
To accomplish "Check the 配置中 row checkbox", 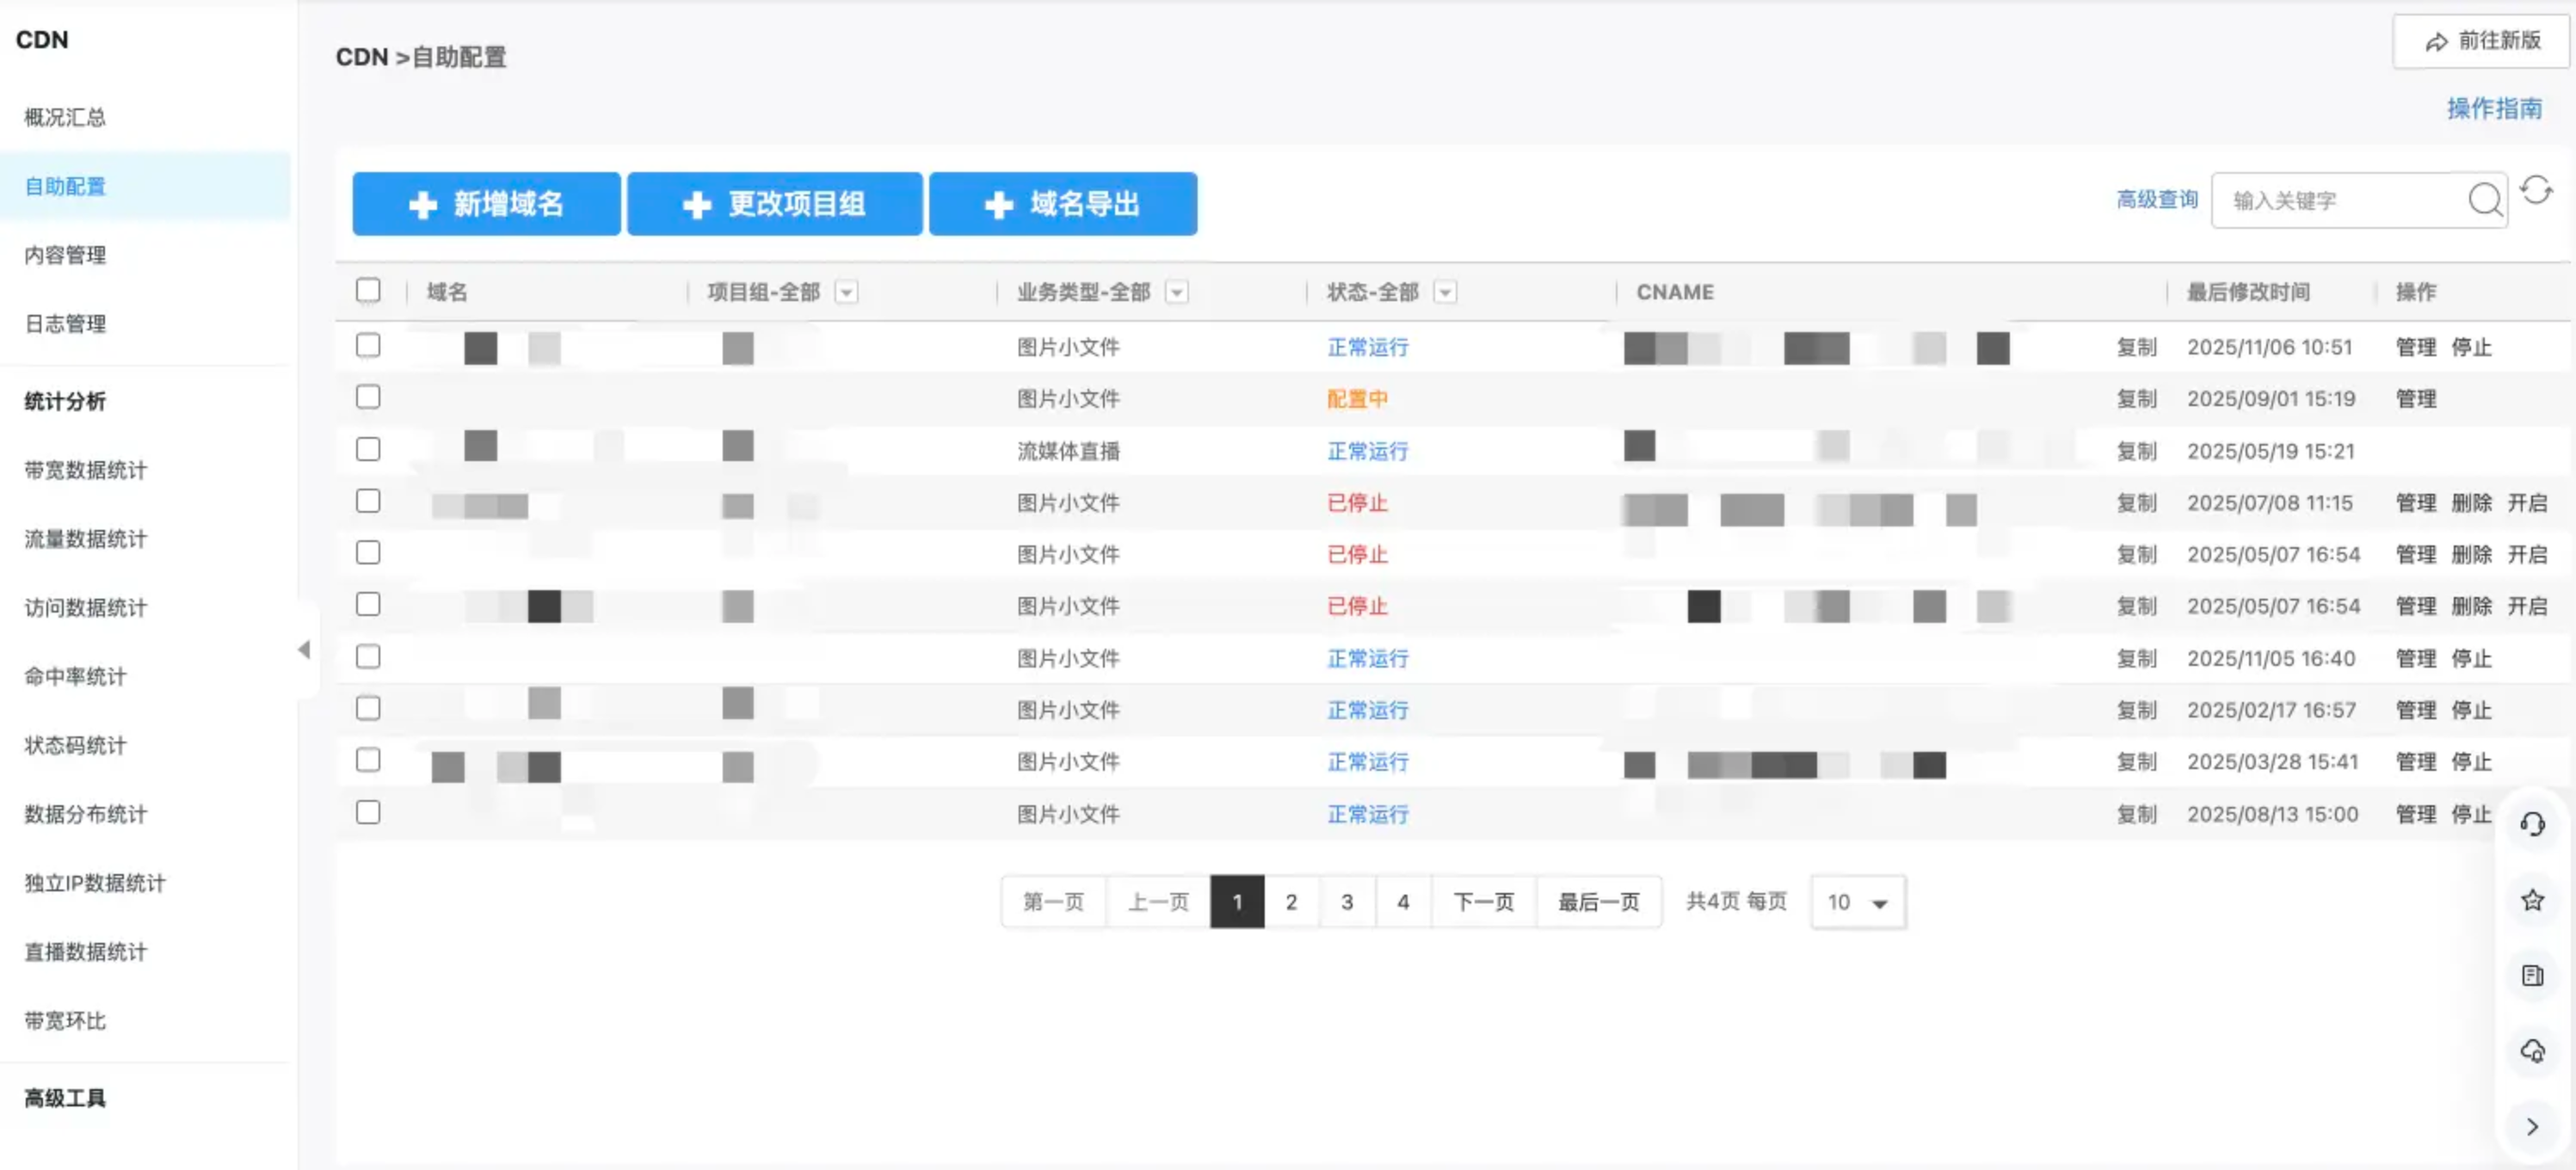I will [368, 397].
